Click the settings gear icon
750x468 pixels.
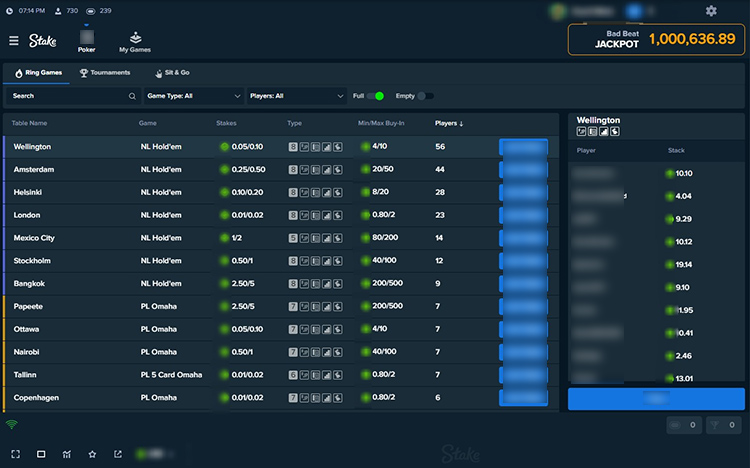pos(711,11)
